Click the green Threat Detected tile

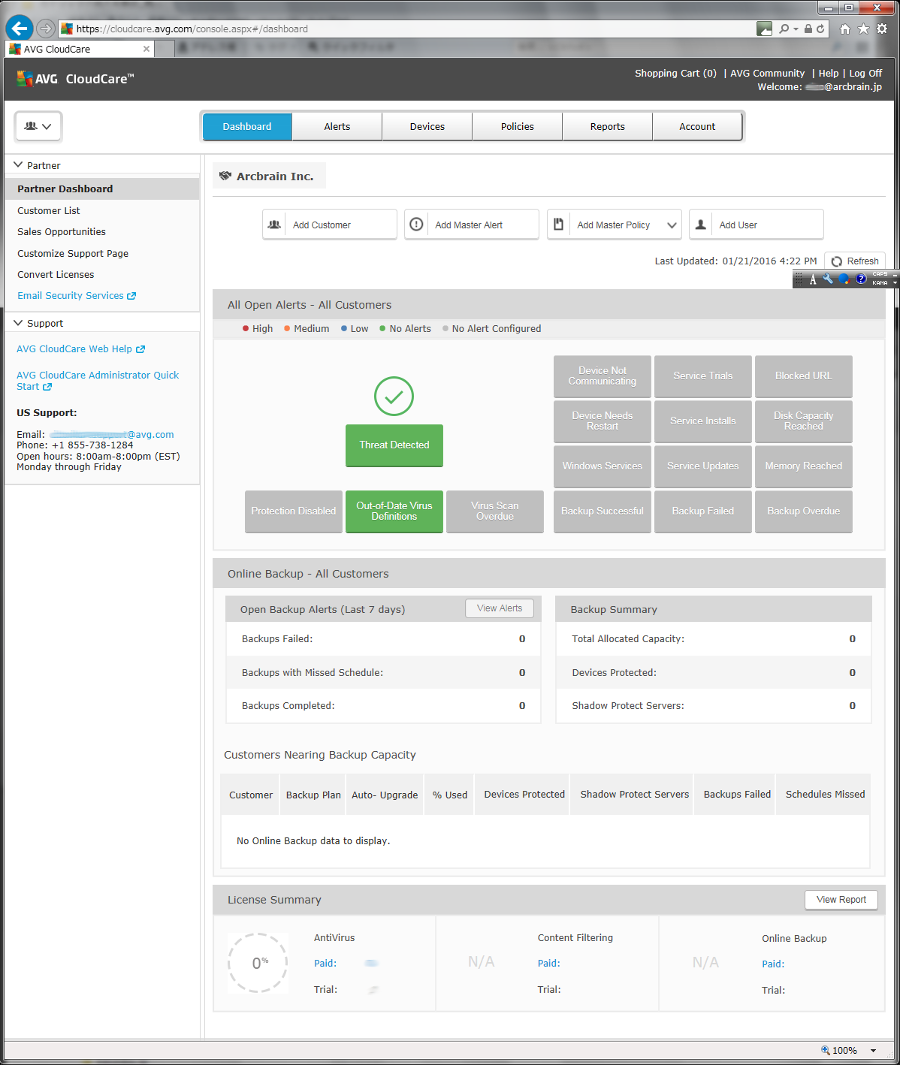click(394, 445)
